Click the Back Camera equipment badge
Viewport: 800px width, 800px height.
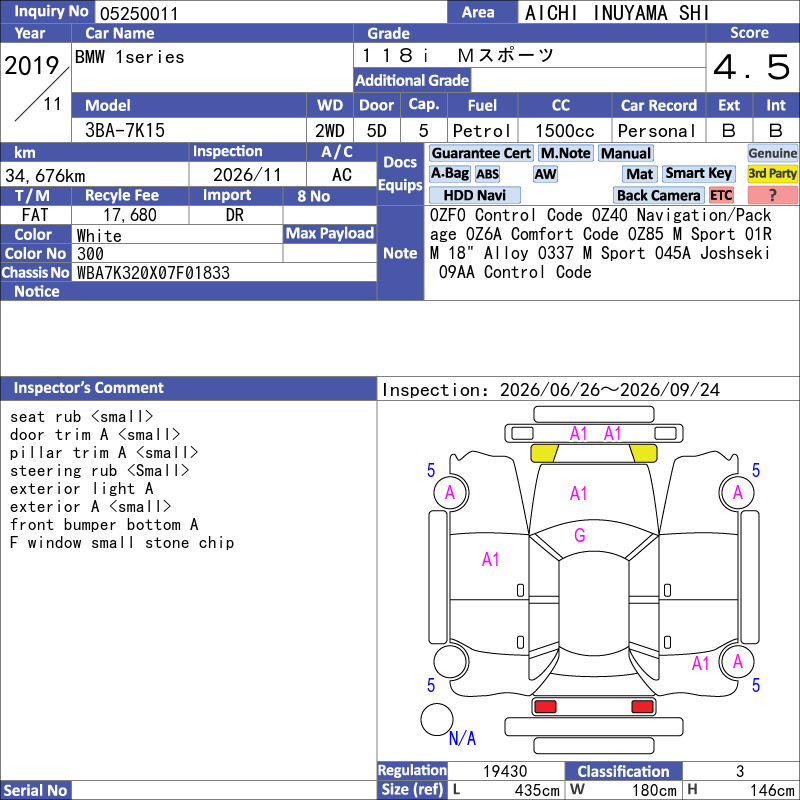click(x=658, y=195)
